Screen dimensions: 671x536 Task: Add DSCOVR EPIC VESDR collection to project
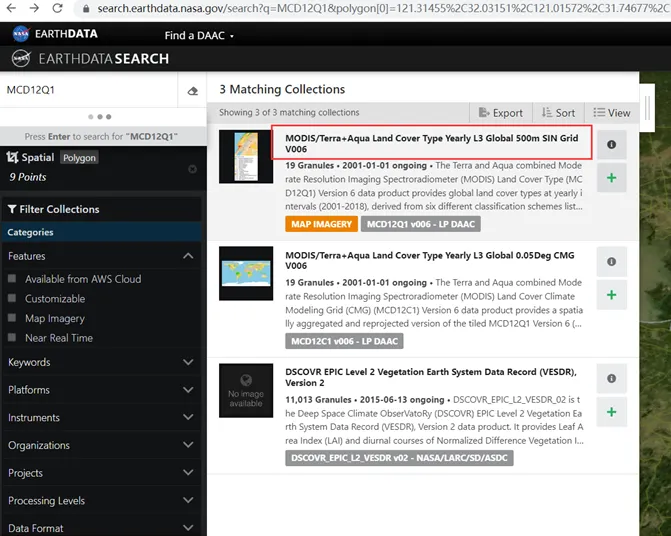[612, 412]
